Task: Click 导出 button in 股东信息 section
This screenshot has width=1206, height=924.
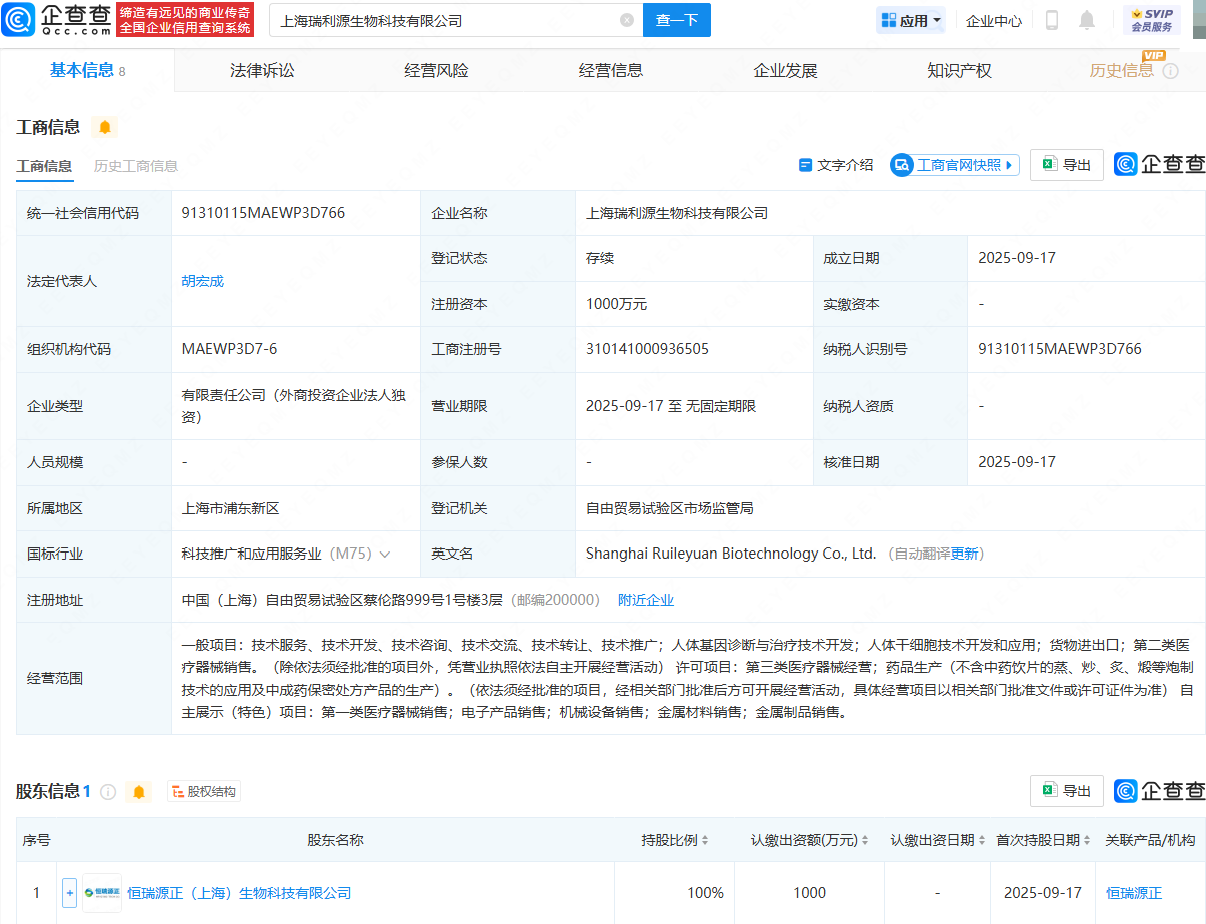Action: 1067,791
